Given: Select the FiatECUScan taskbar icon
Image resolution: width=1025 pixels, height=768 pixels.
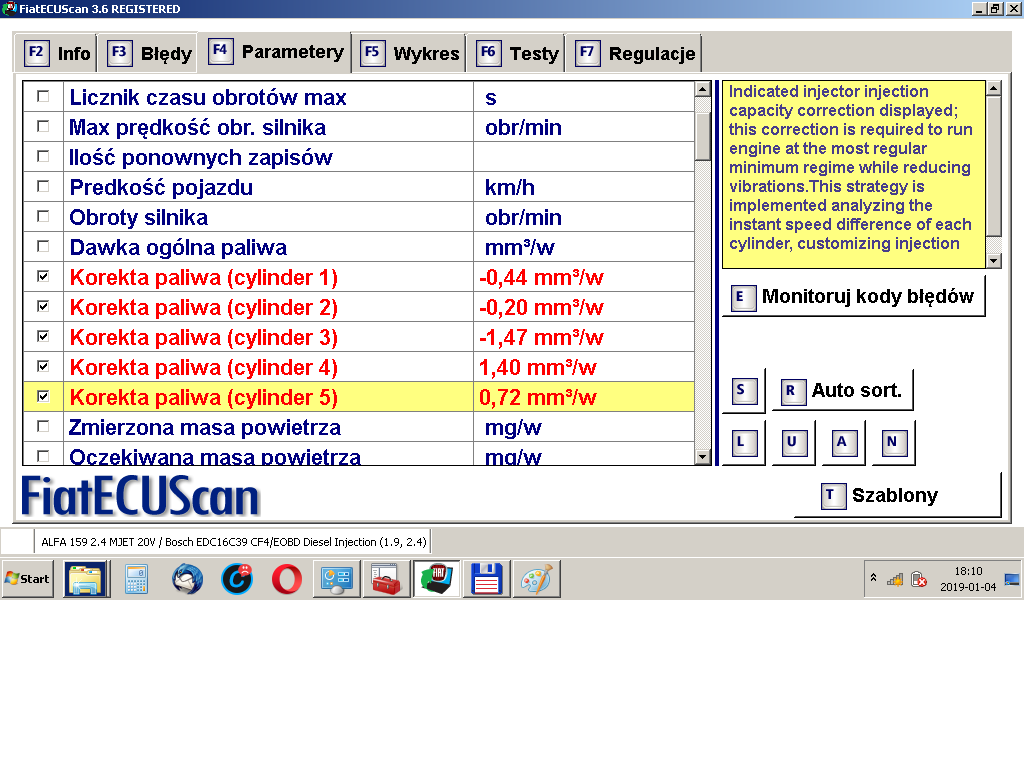Looking at the screenshot, I should (x=436, y=579).
